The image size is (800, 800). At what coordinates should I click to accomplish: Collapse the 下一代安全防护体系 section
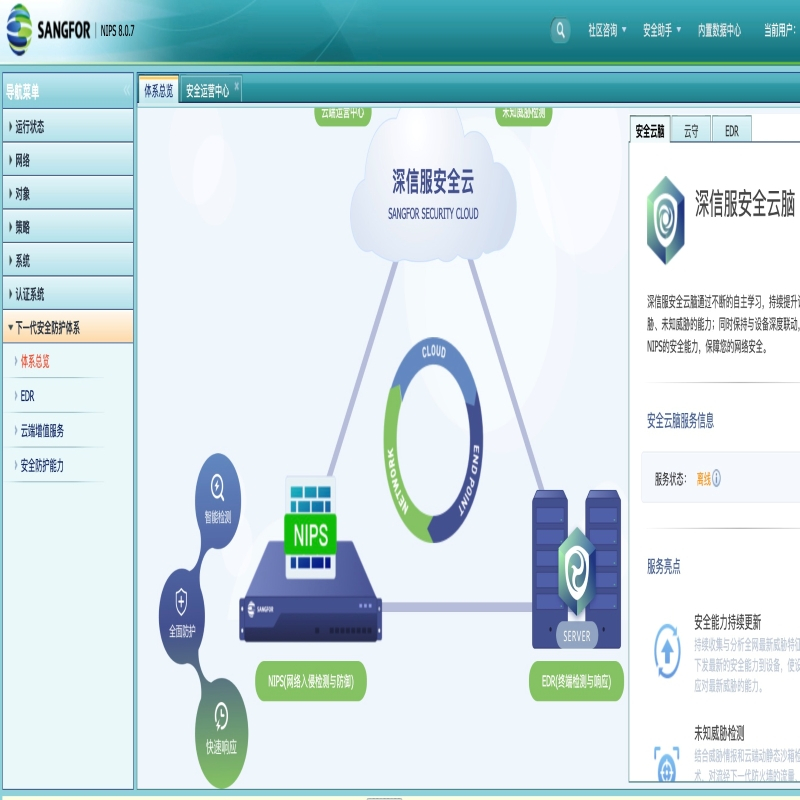[x=68, y=327]
